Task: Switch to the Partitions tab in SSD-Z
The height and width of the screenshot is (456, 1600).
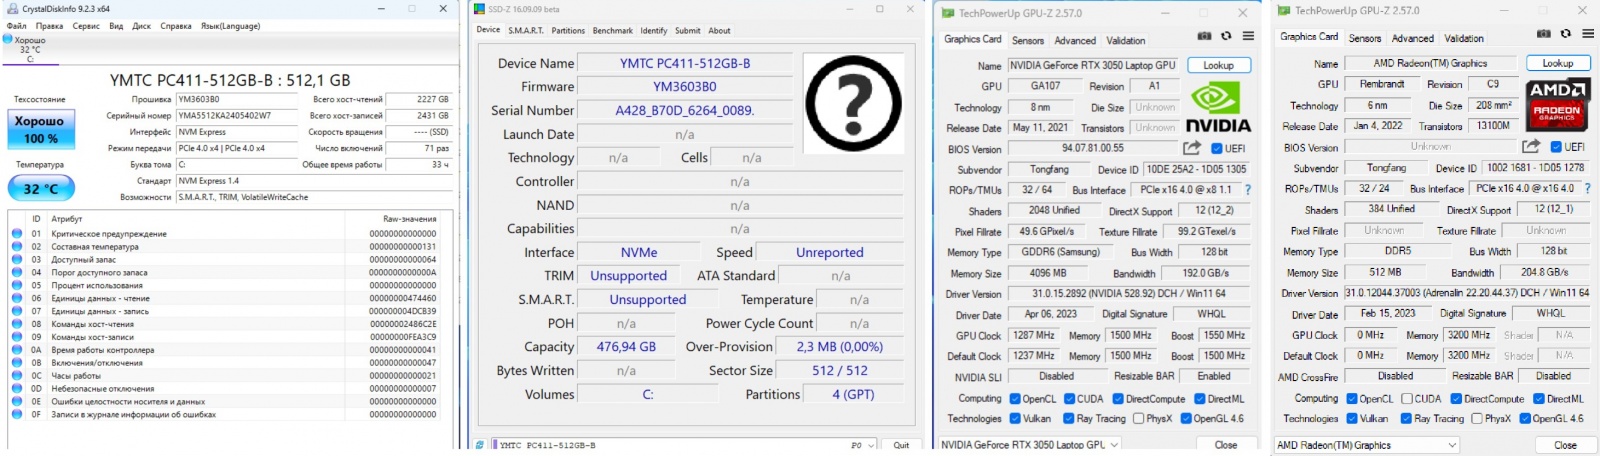Action: [x=568, y=31]
